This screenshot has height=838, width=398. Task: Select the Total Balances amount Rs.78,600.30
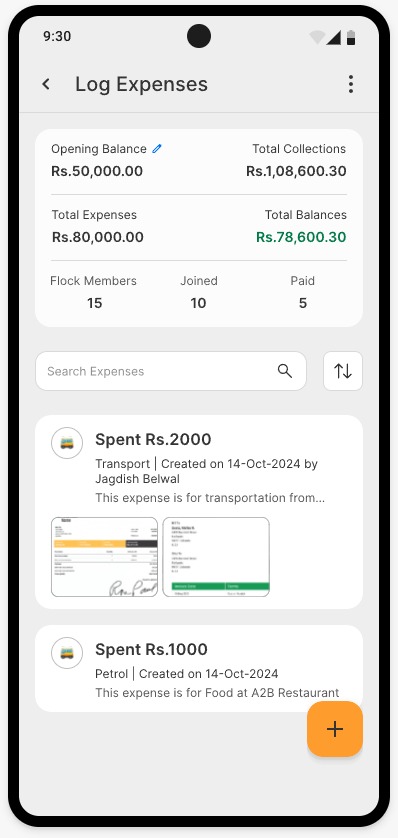(x=301, y=237)
